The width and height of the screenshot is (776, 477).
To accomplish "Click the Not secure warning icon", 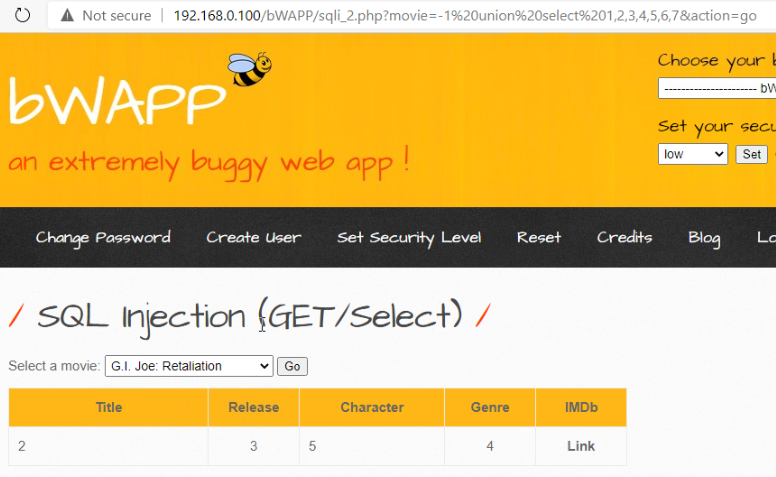I will pyautogui.click(x=67, y=16).
